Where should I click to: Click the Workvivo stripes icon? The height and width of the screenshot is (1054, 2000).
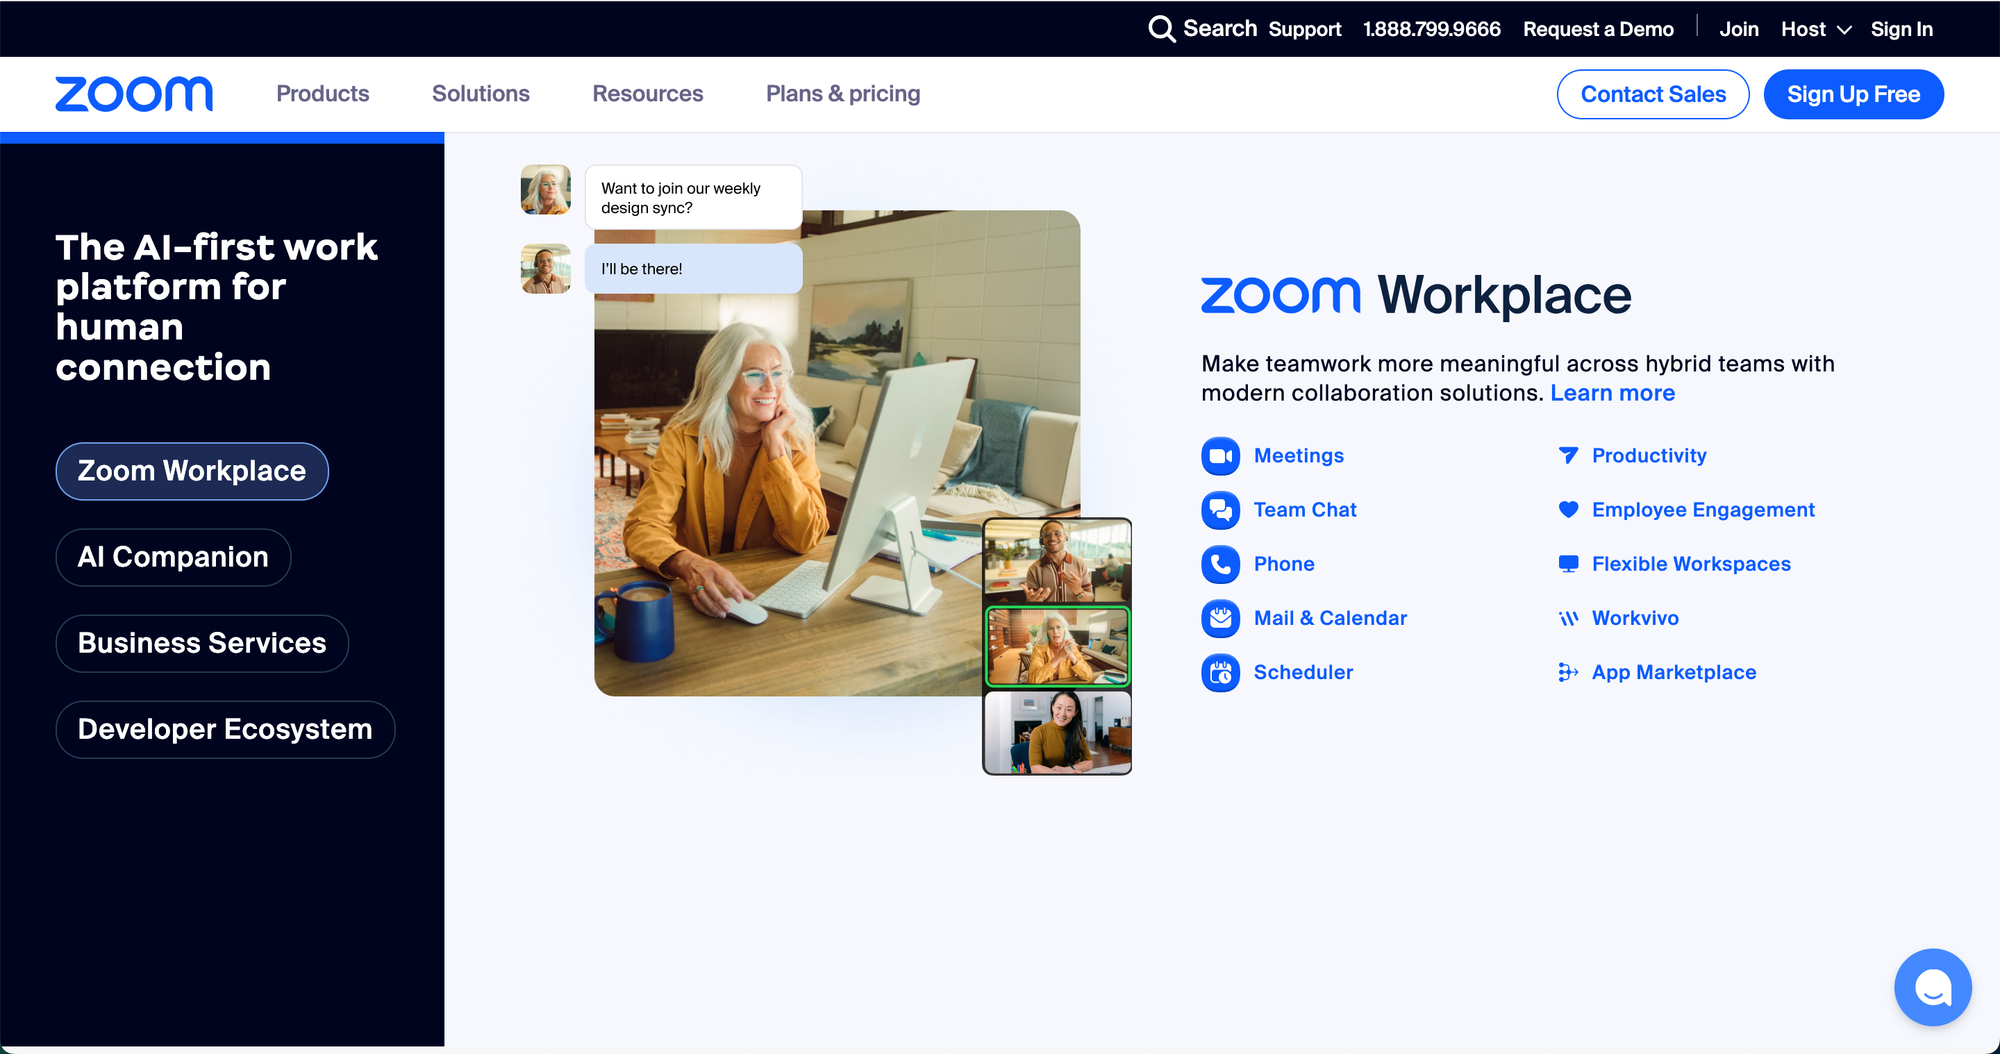click(x=1568, y=618)
